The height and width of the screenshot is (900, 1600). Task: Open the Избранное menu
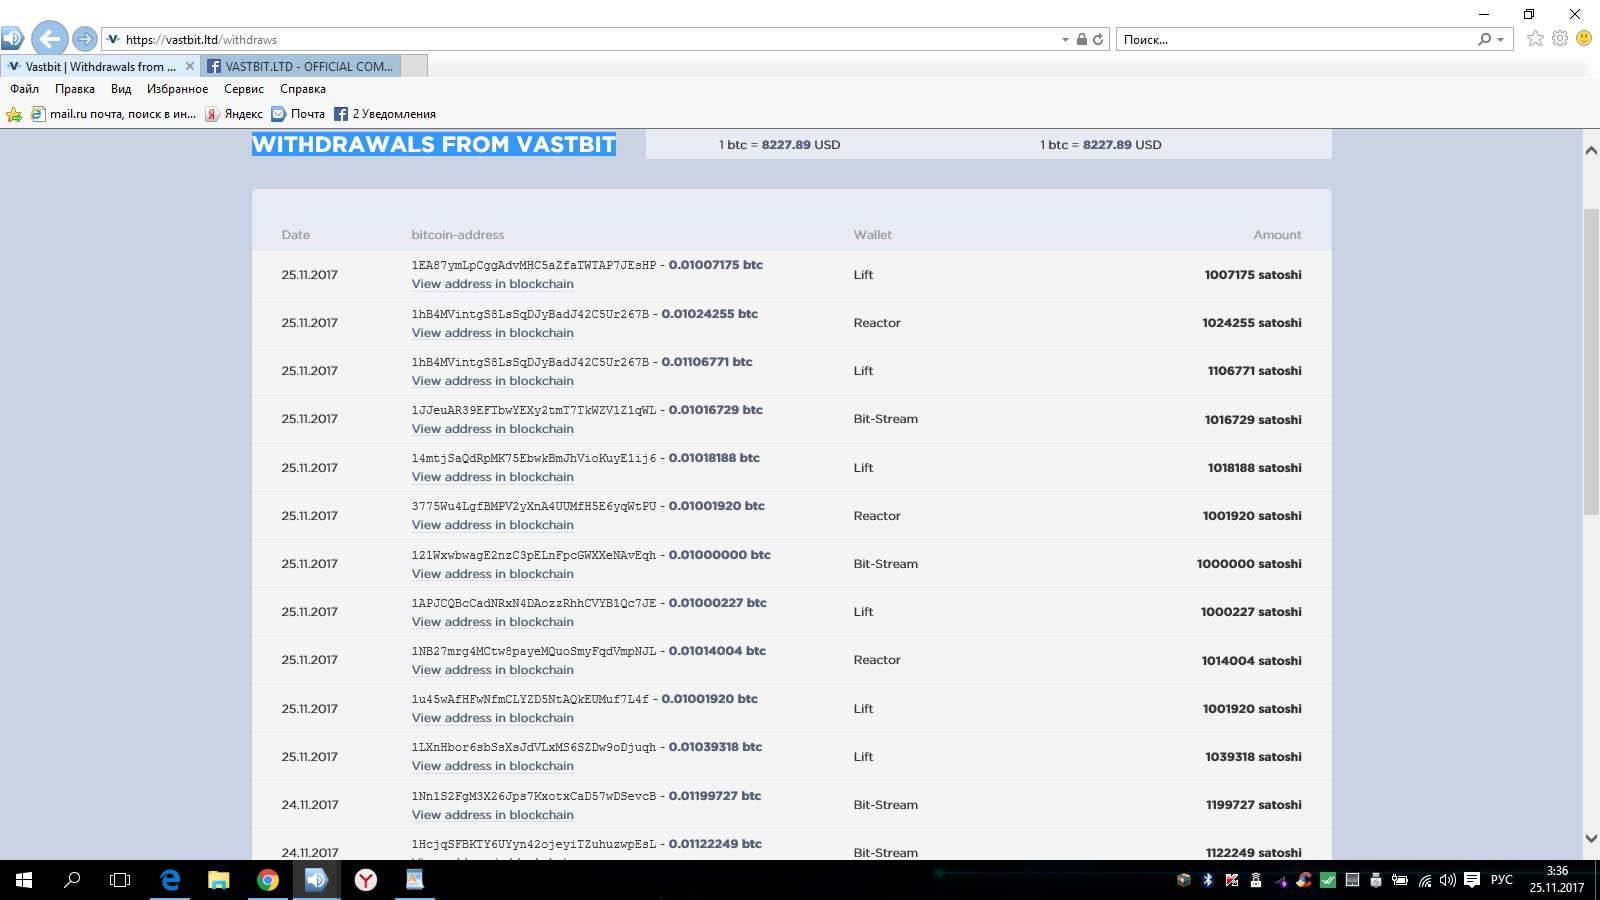(178, 89)
